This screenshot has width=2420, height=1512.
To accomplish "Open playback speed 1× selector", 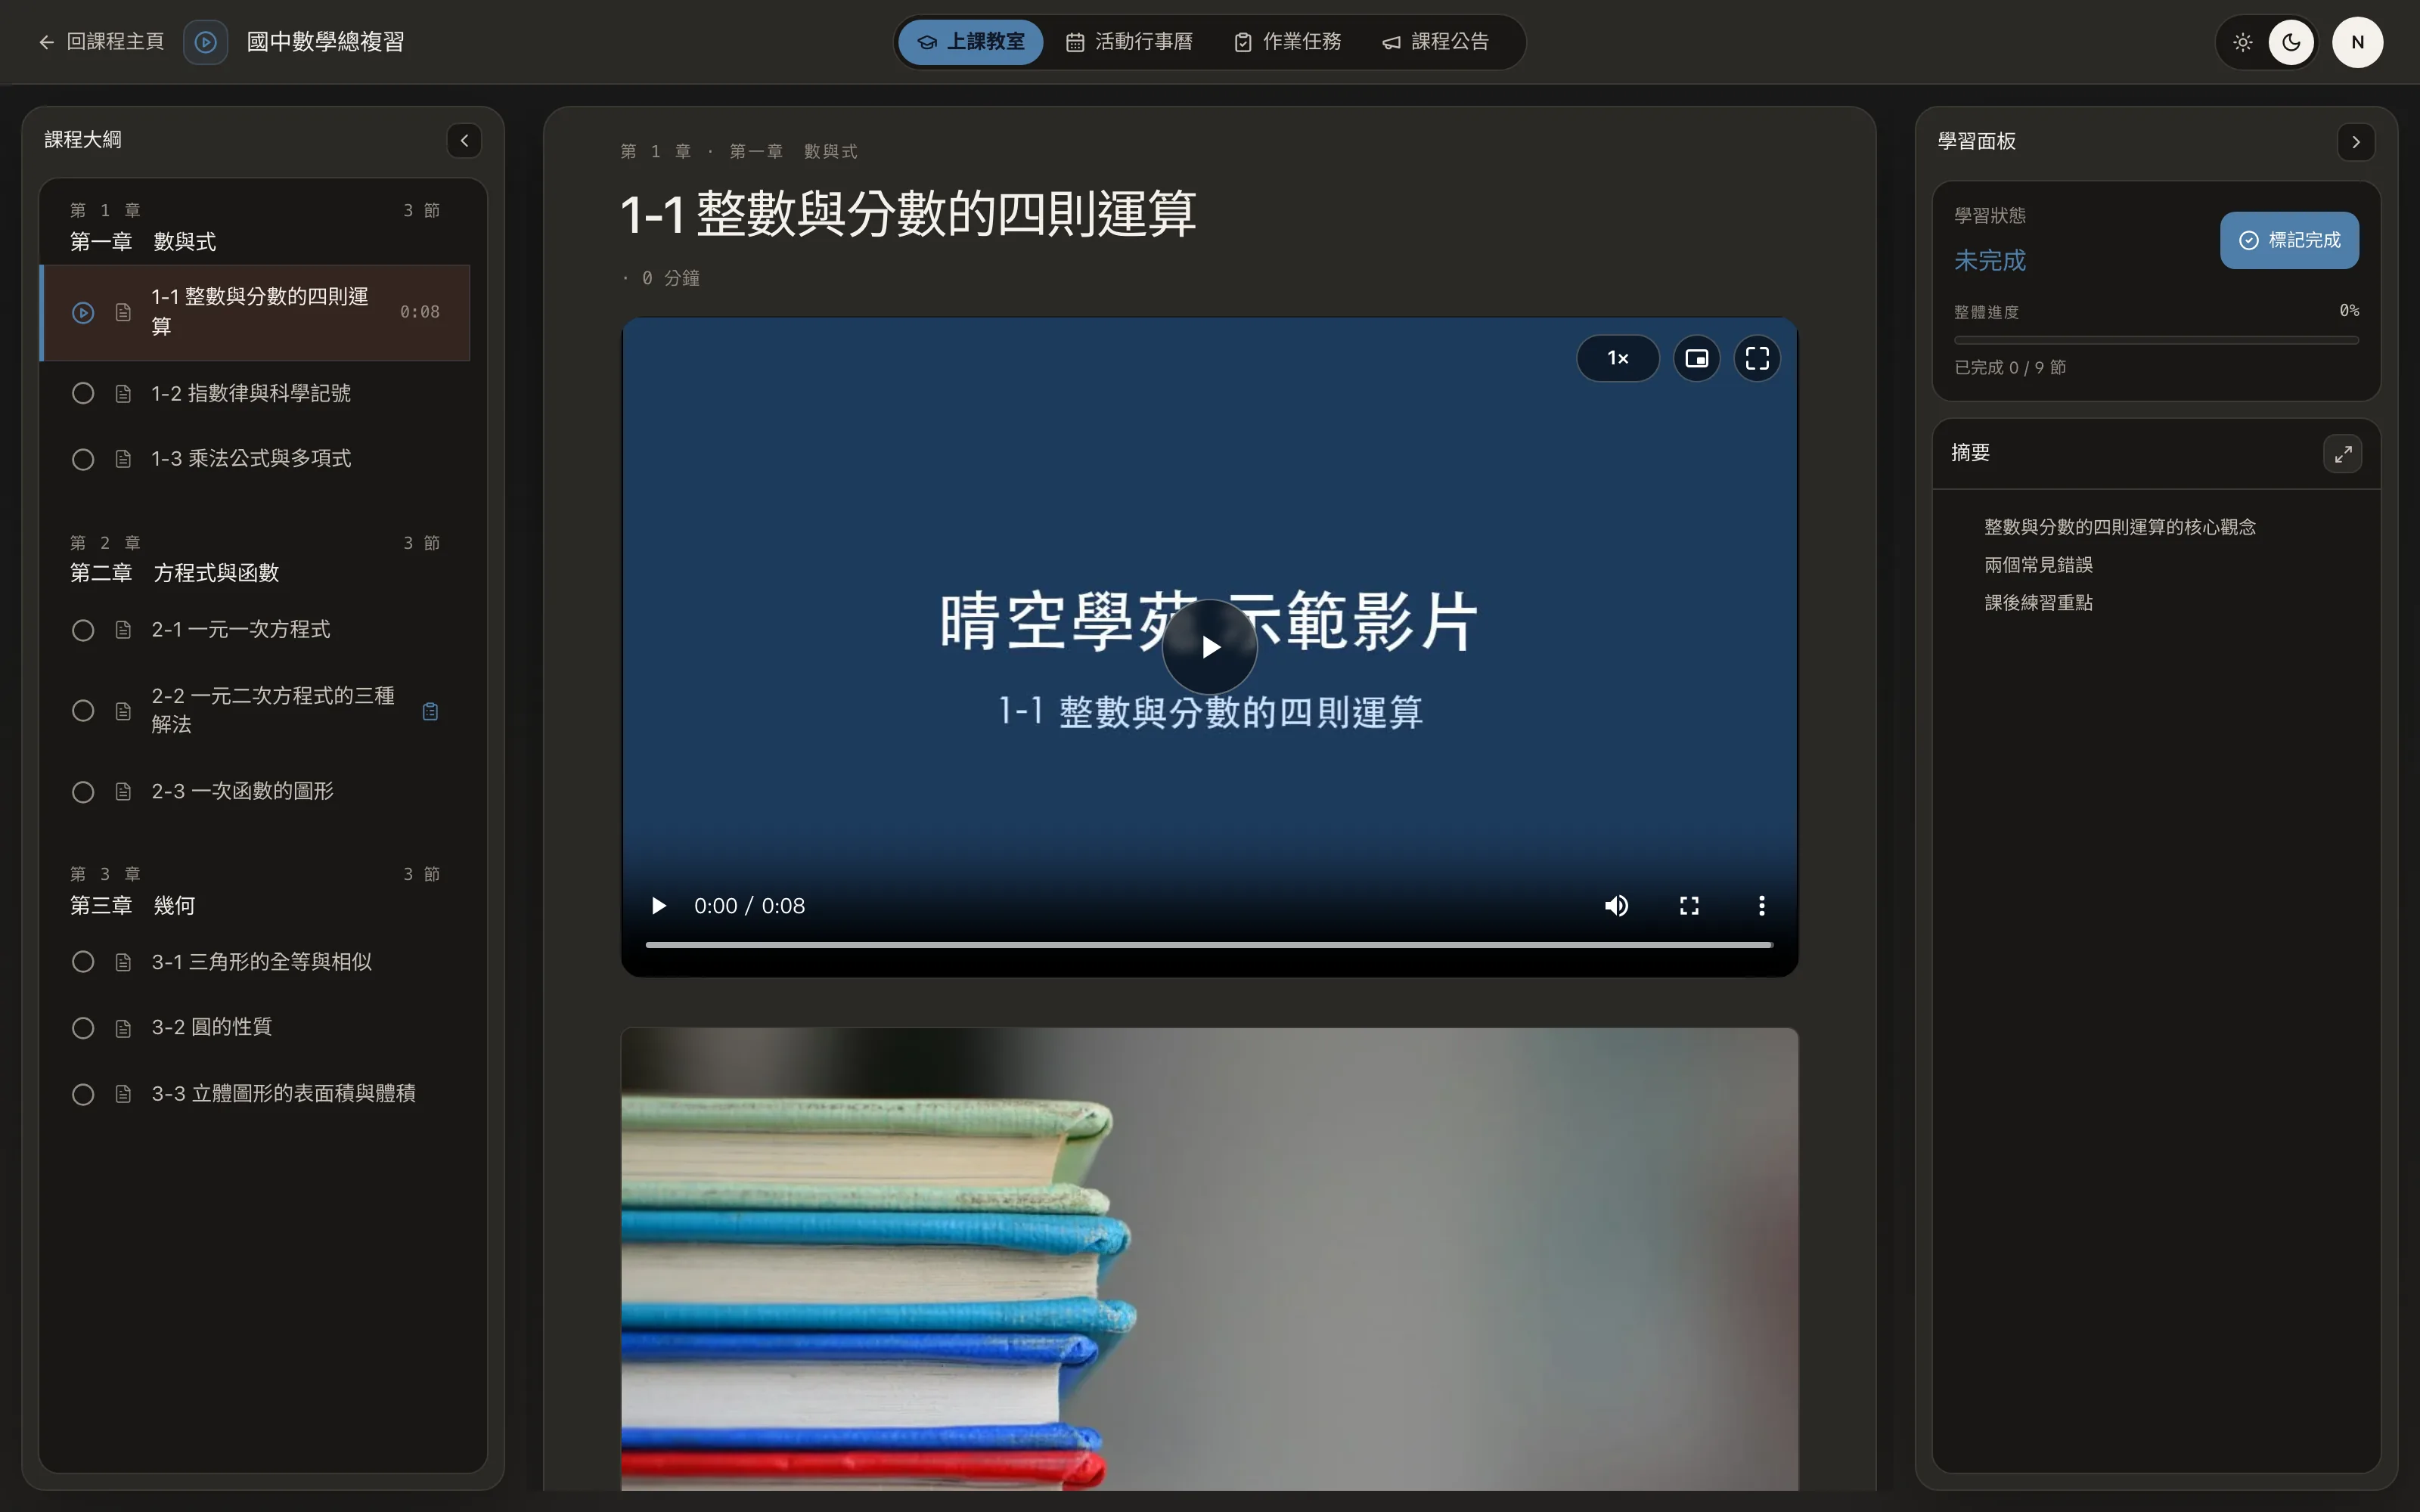I will tap(1618, 358).
